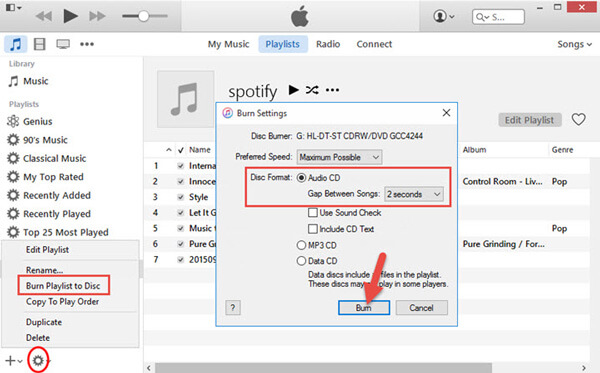Uncheck the checkbox for track 7
This screenshot has width=600, height=373.
(x=181, y=260)
